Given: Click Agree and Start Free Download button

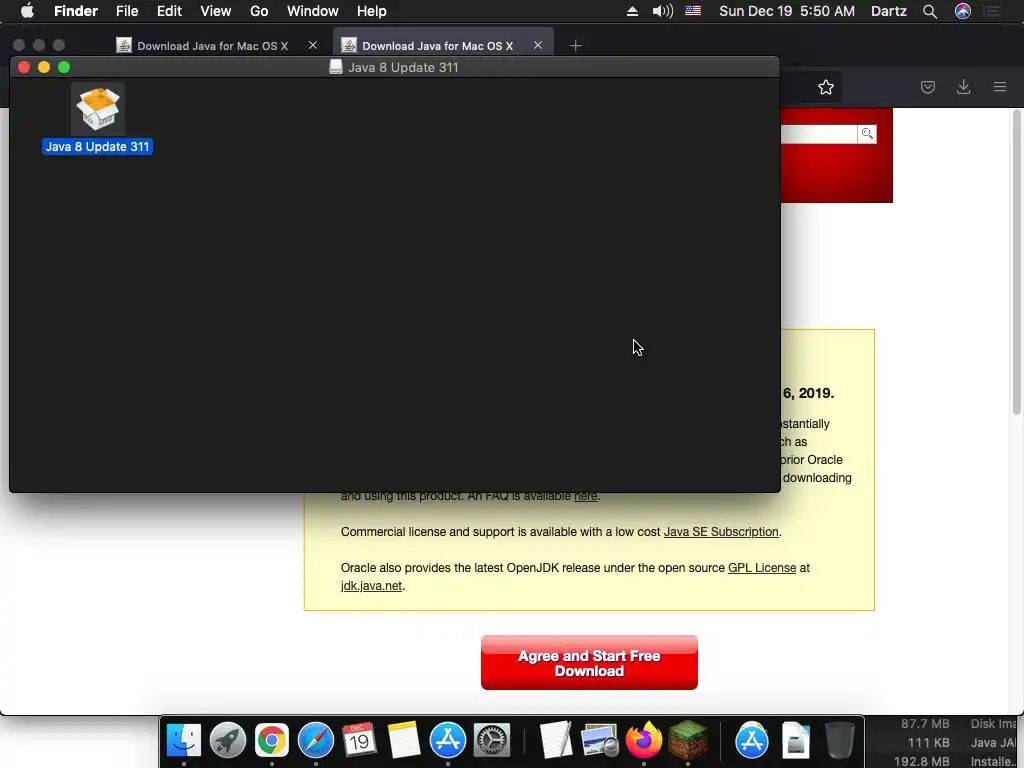Looking at the screenshot, I should [589, 663].
